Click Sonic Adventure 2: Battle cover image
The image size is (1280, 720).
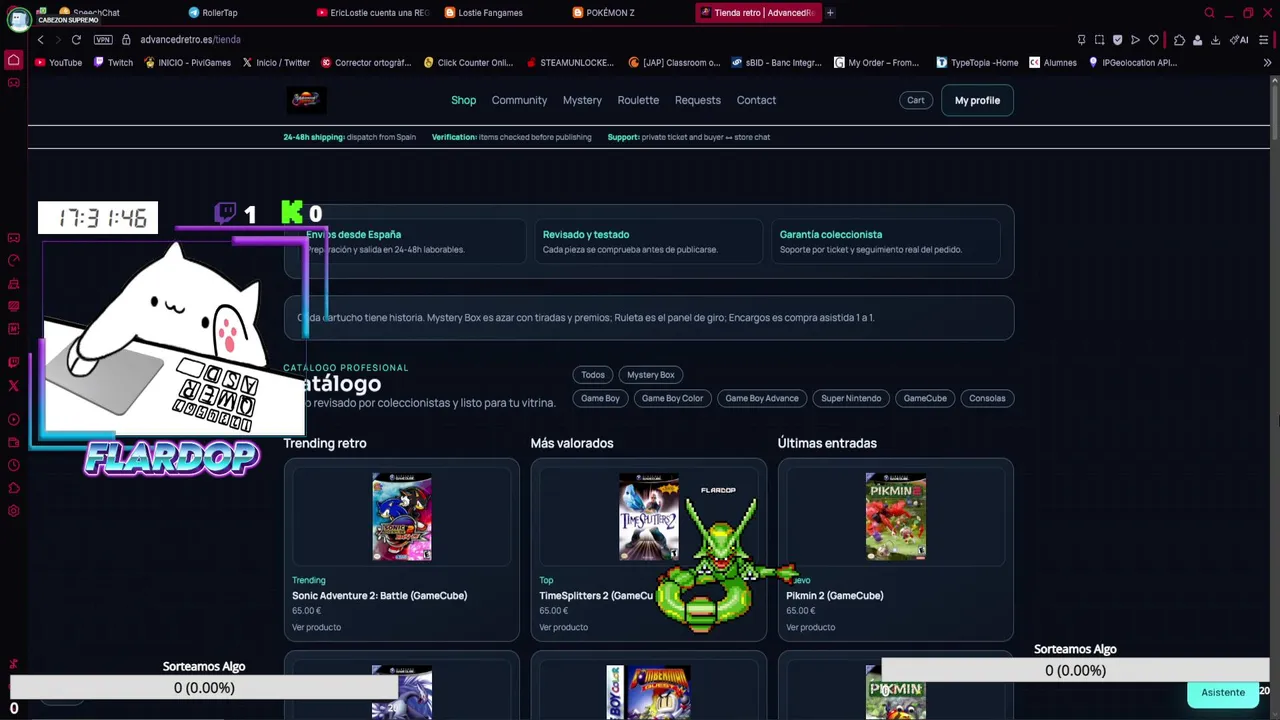[x=402, y=517]
